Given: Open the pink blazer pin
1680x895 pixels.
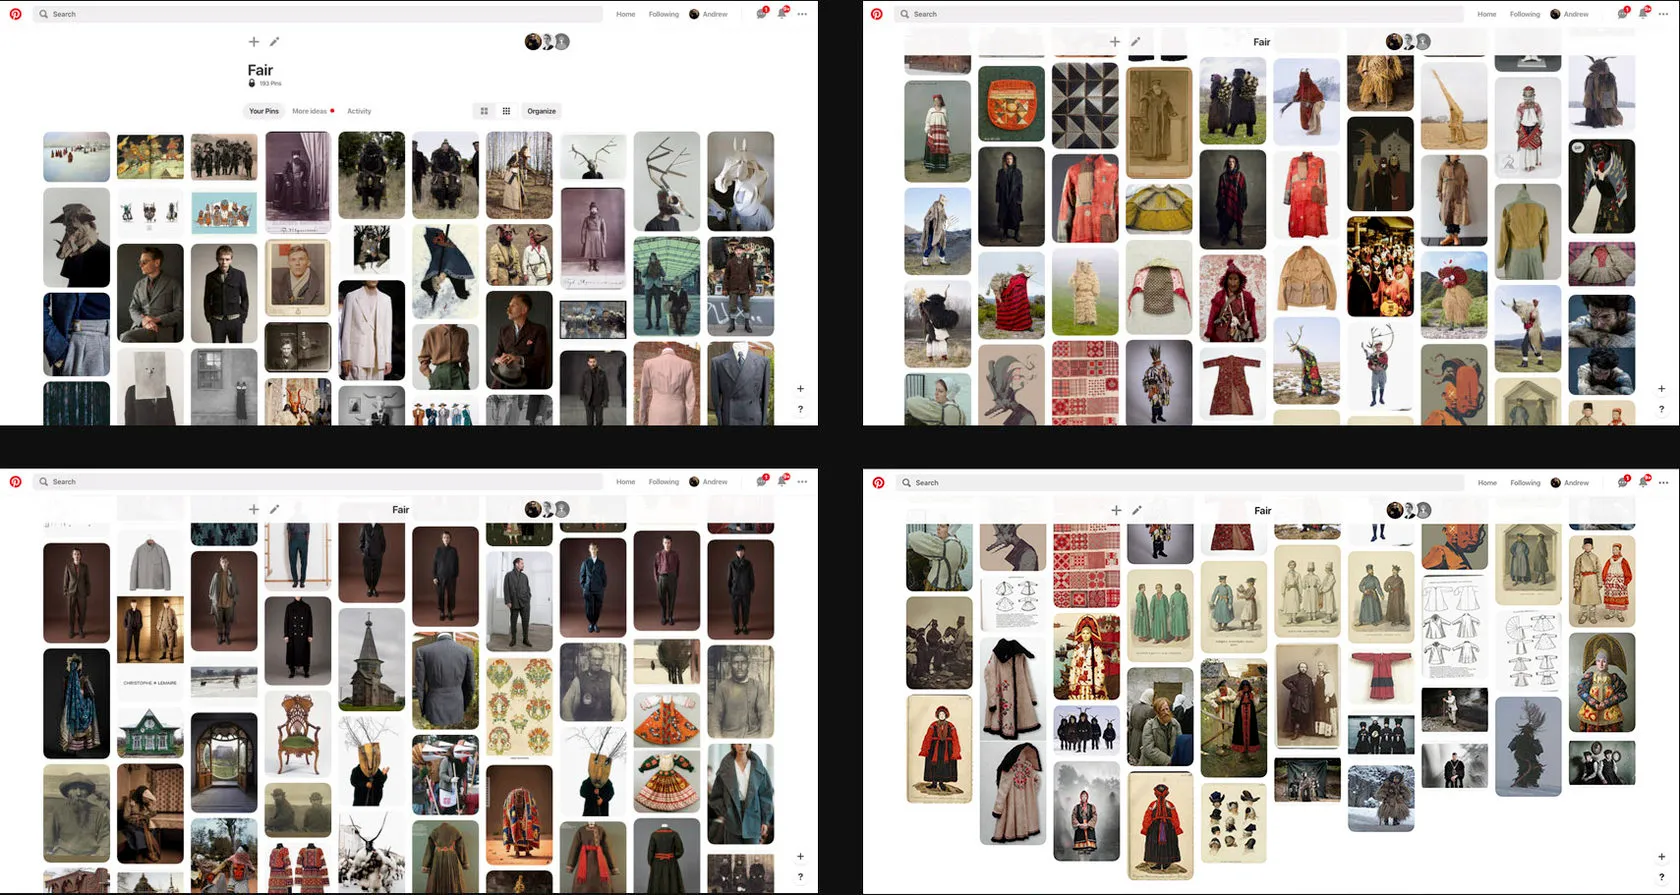Looking at the screenshot, I should [667, 384].
